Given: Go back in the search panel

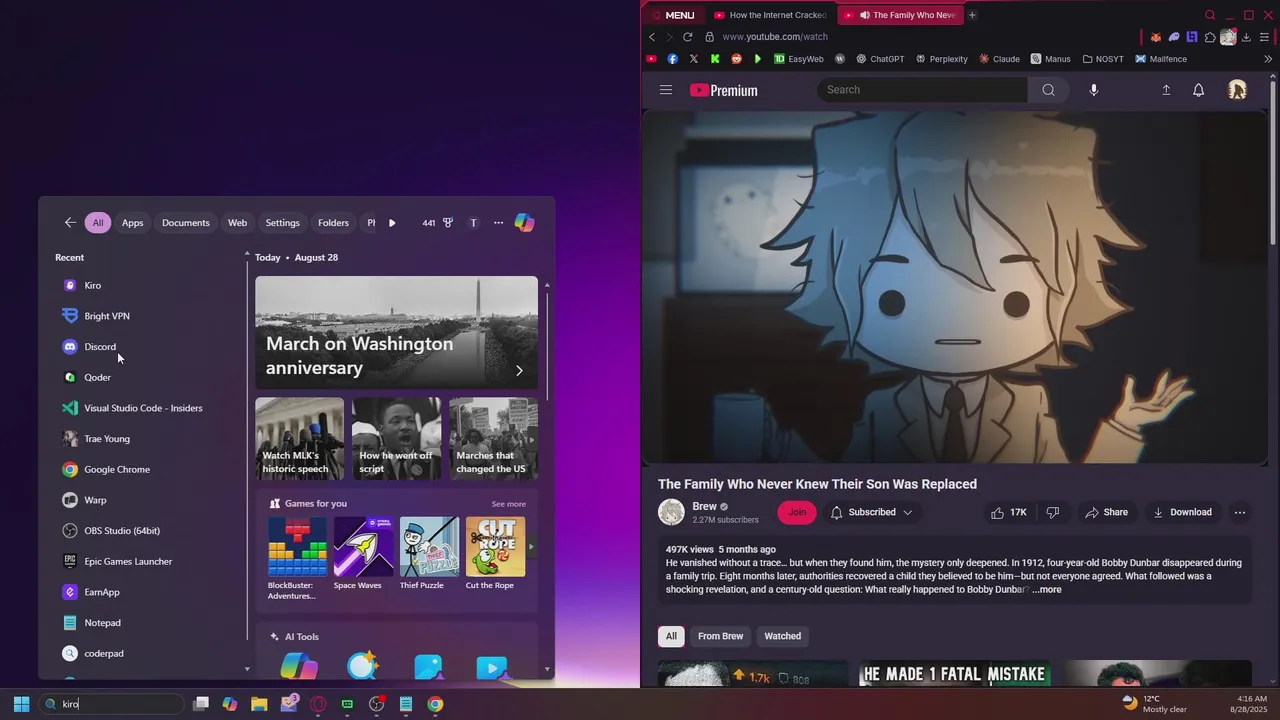Looking at the screenshot, I should point(70,223).
